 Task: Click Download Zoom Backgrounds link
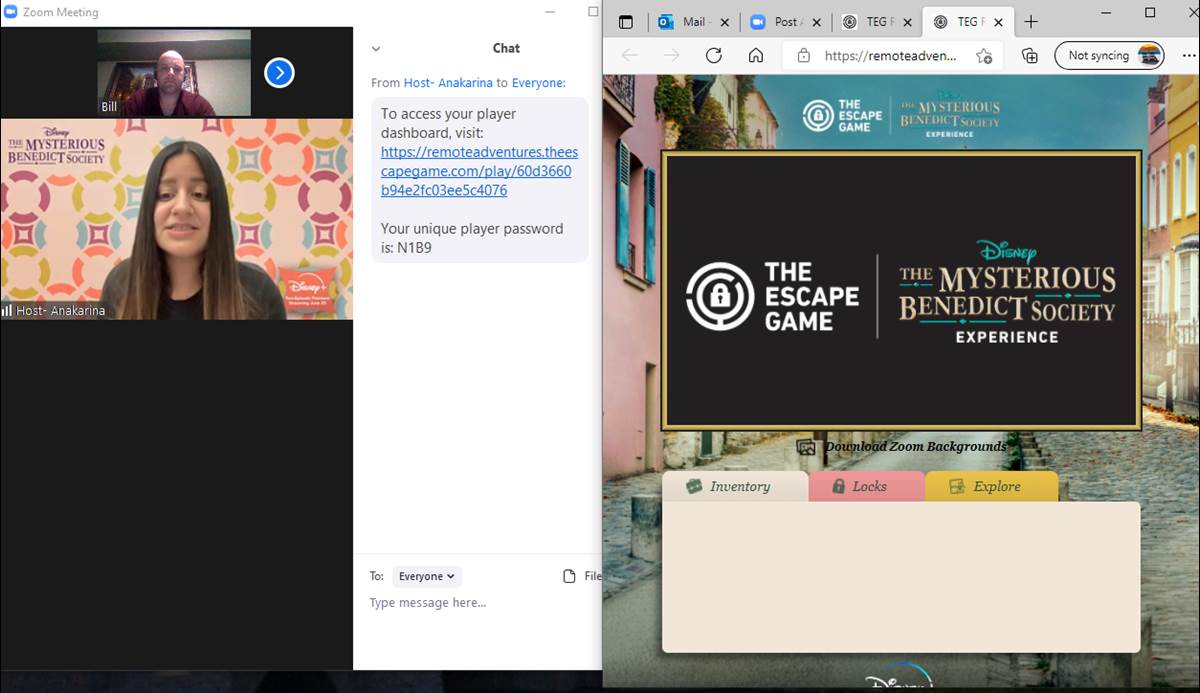click(914, 447)
